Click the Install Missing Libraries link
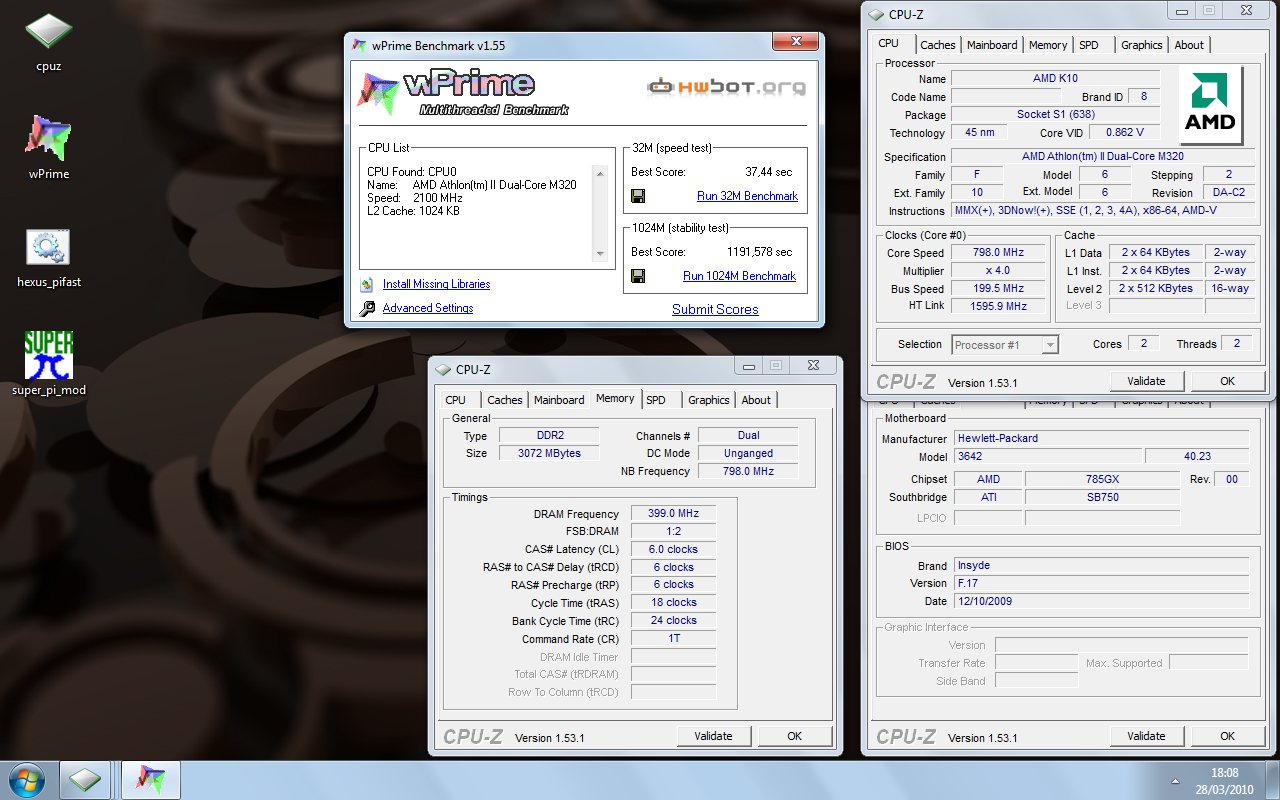 pyautogui.click(x=436, y=284)
